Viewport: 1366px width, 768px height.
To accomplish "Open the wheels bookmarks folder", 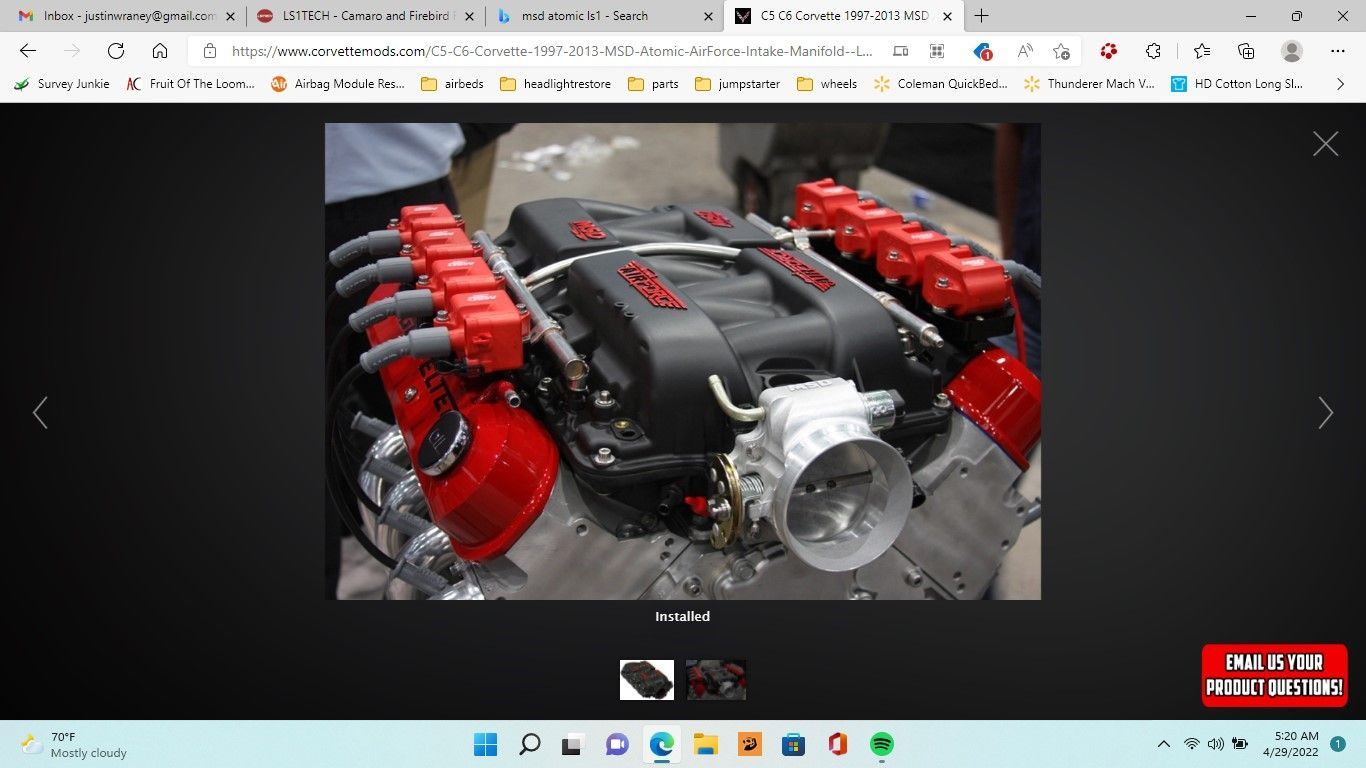I will tap(827, 84).
